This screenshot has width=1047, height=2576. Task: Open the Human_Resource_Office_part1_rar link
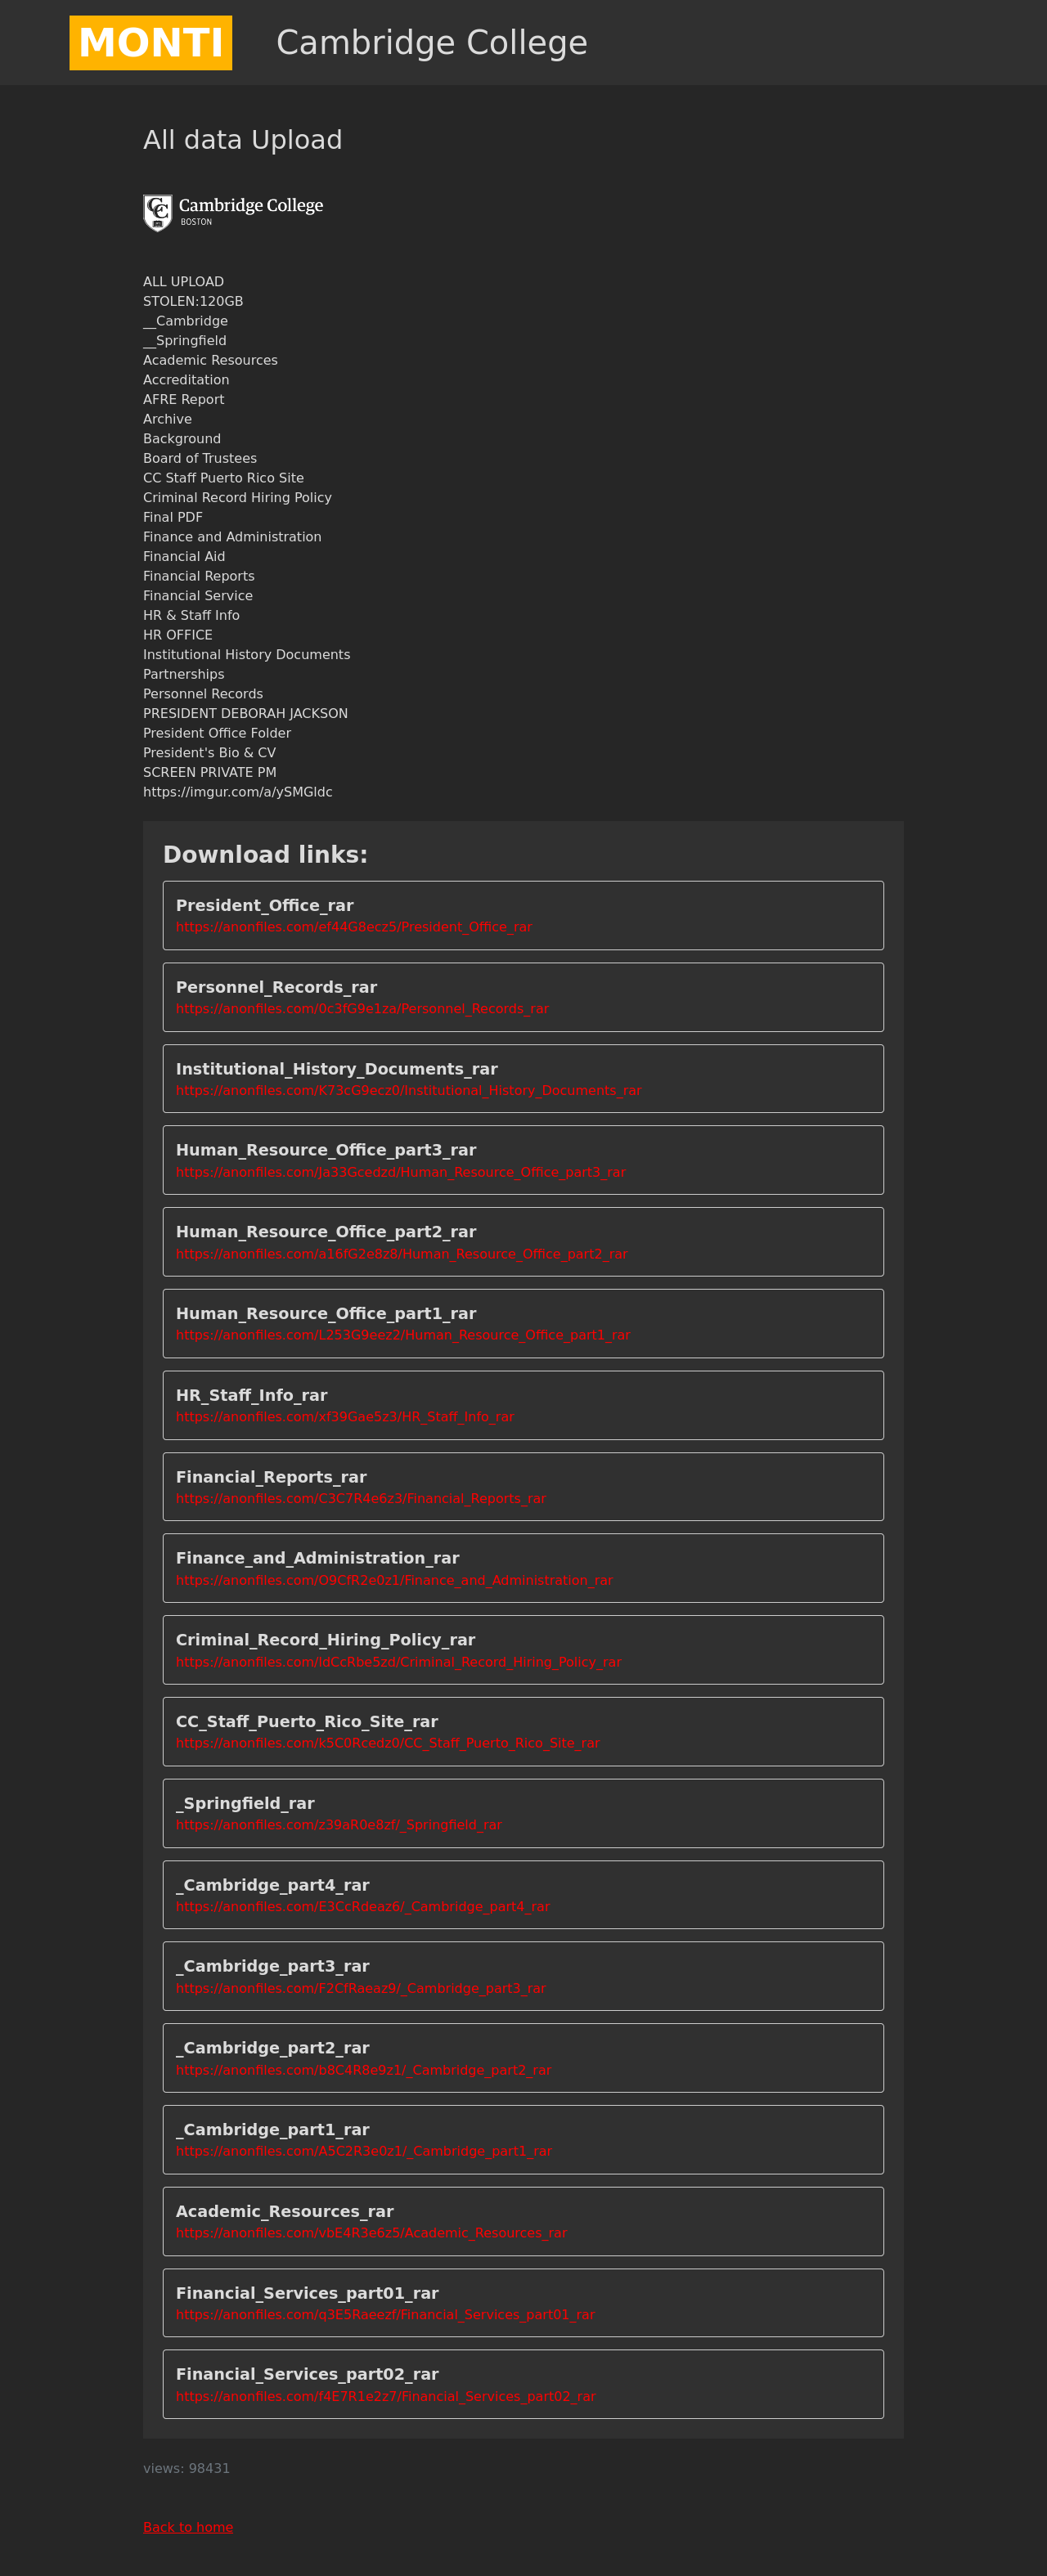point(403,1335)
